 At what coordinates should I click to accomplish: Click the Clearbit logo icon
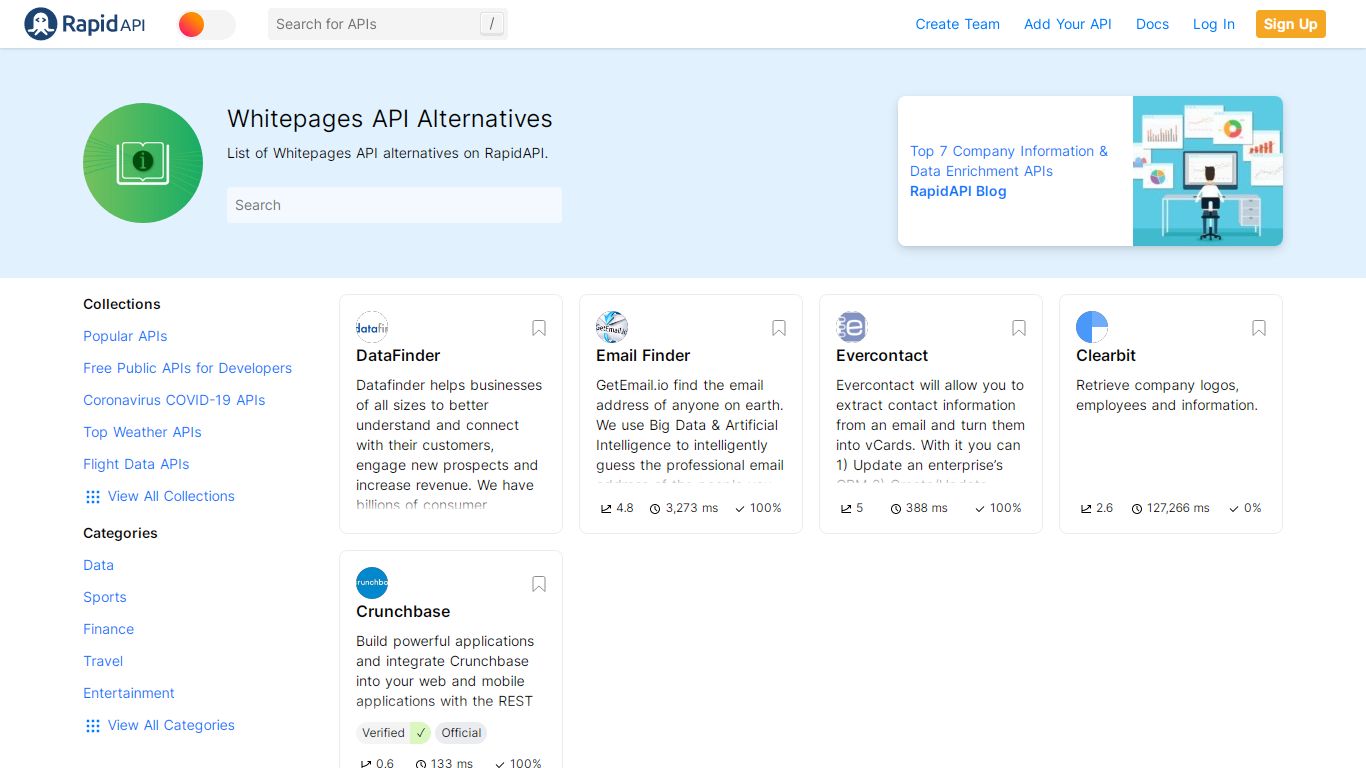(1092, 327)
